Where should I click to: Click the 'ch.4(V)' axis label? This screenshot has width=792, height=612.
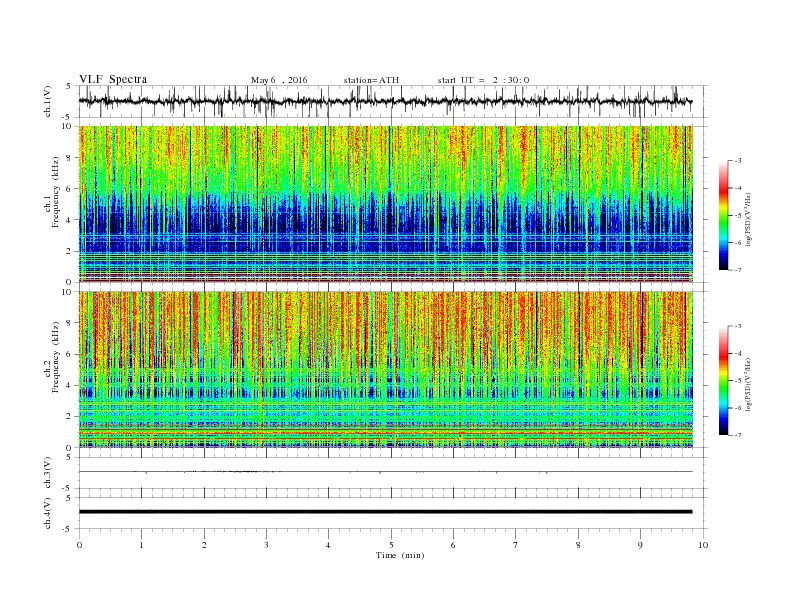(48, 513)
